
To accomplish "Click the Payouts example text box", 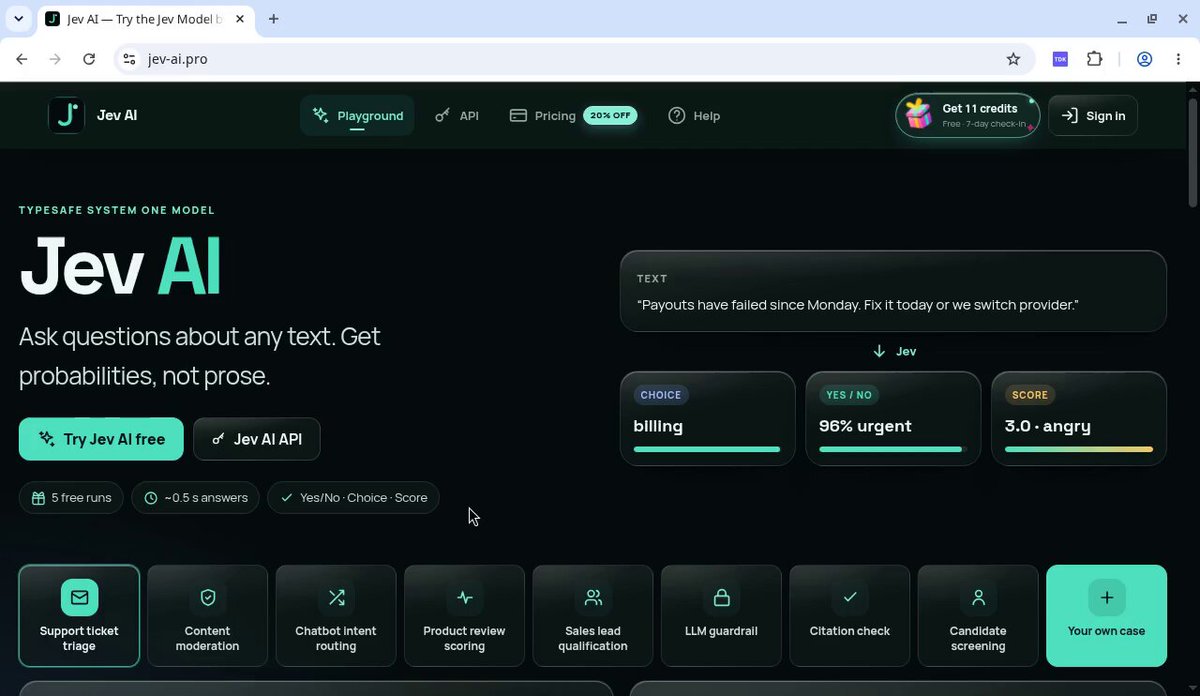I will tap(893, 291).
